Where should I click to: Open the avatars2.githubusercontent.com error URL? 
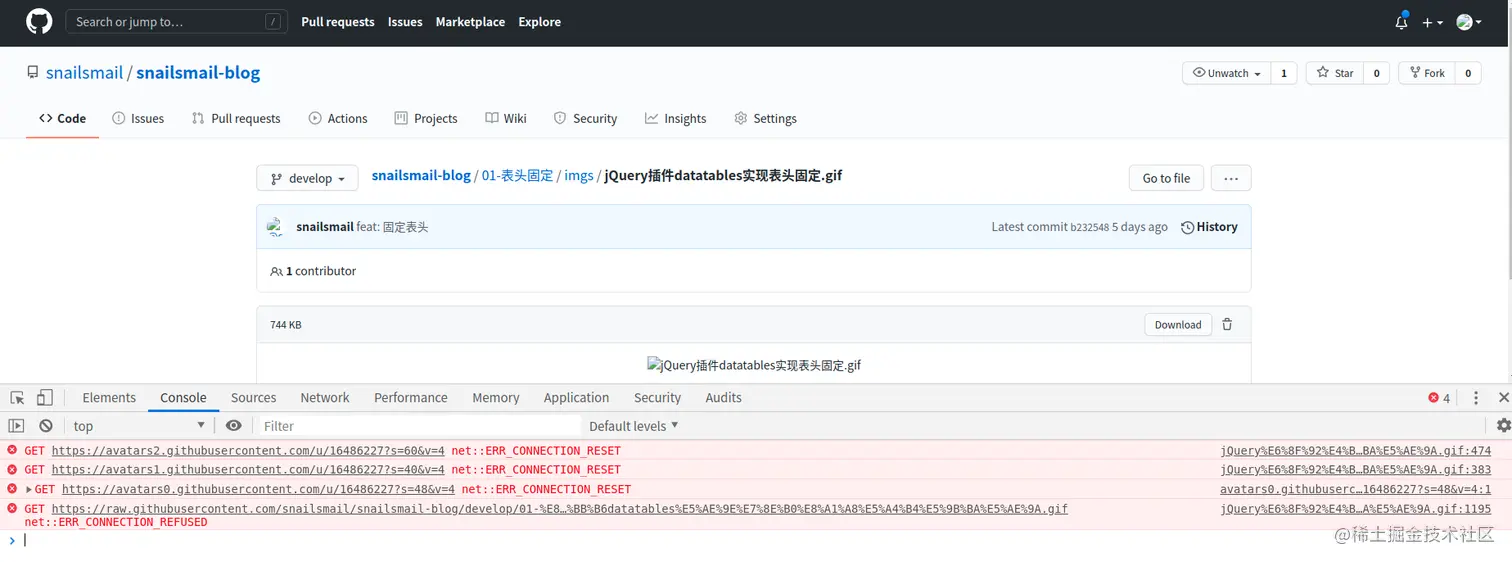[x=248, y=451]
